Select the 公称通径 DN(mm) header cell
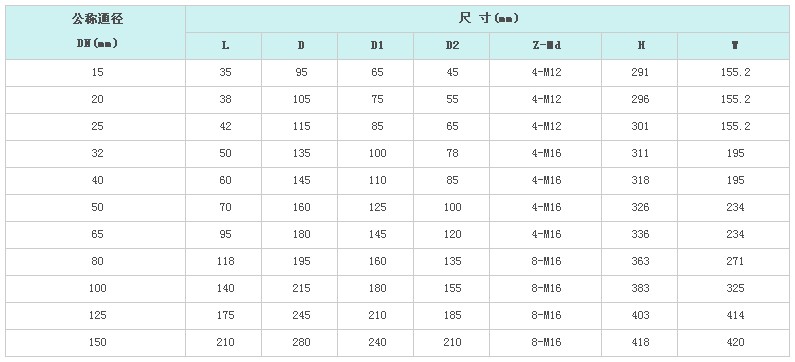 pos(95,32)
